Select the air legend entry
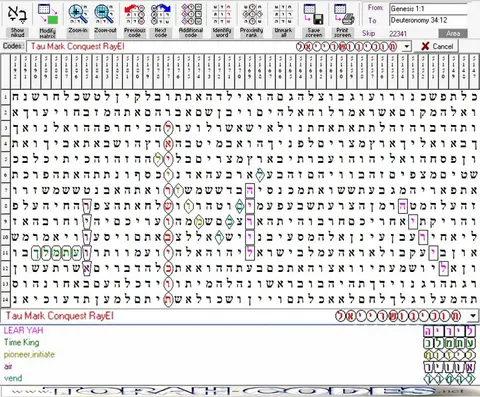 click(8, 366)
